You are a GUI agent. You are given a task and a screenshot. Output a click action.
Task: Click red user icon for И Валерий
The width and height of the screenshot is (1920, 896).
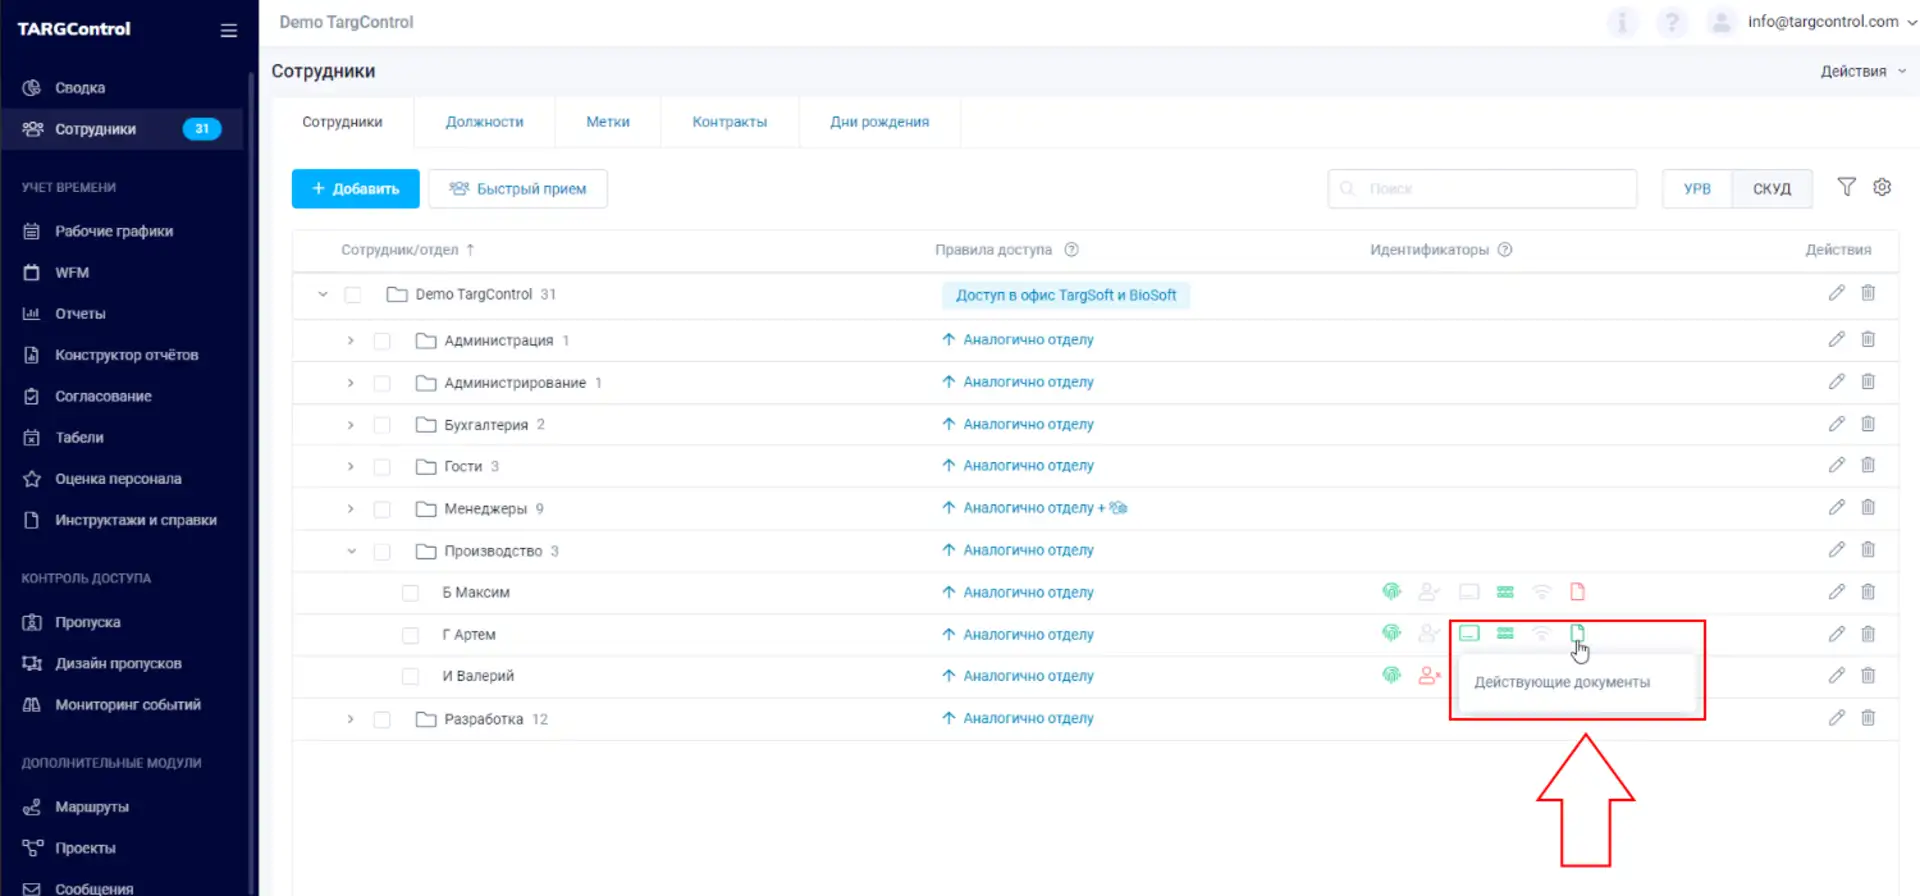click(1429, 676)
